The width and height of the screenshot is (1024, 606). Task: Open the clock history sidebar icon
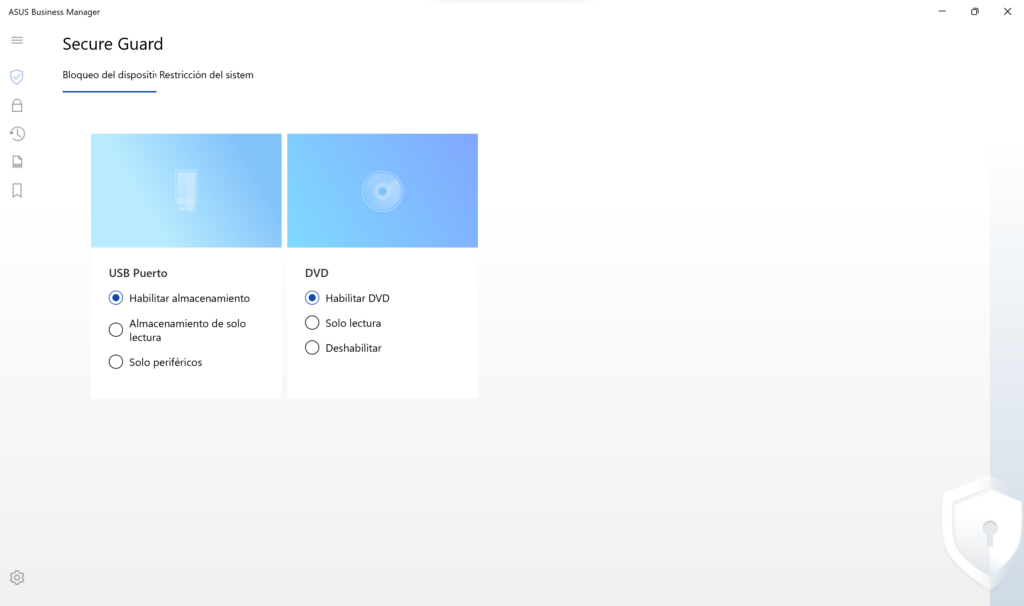[17, 133]
